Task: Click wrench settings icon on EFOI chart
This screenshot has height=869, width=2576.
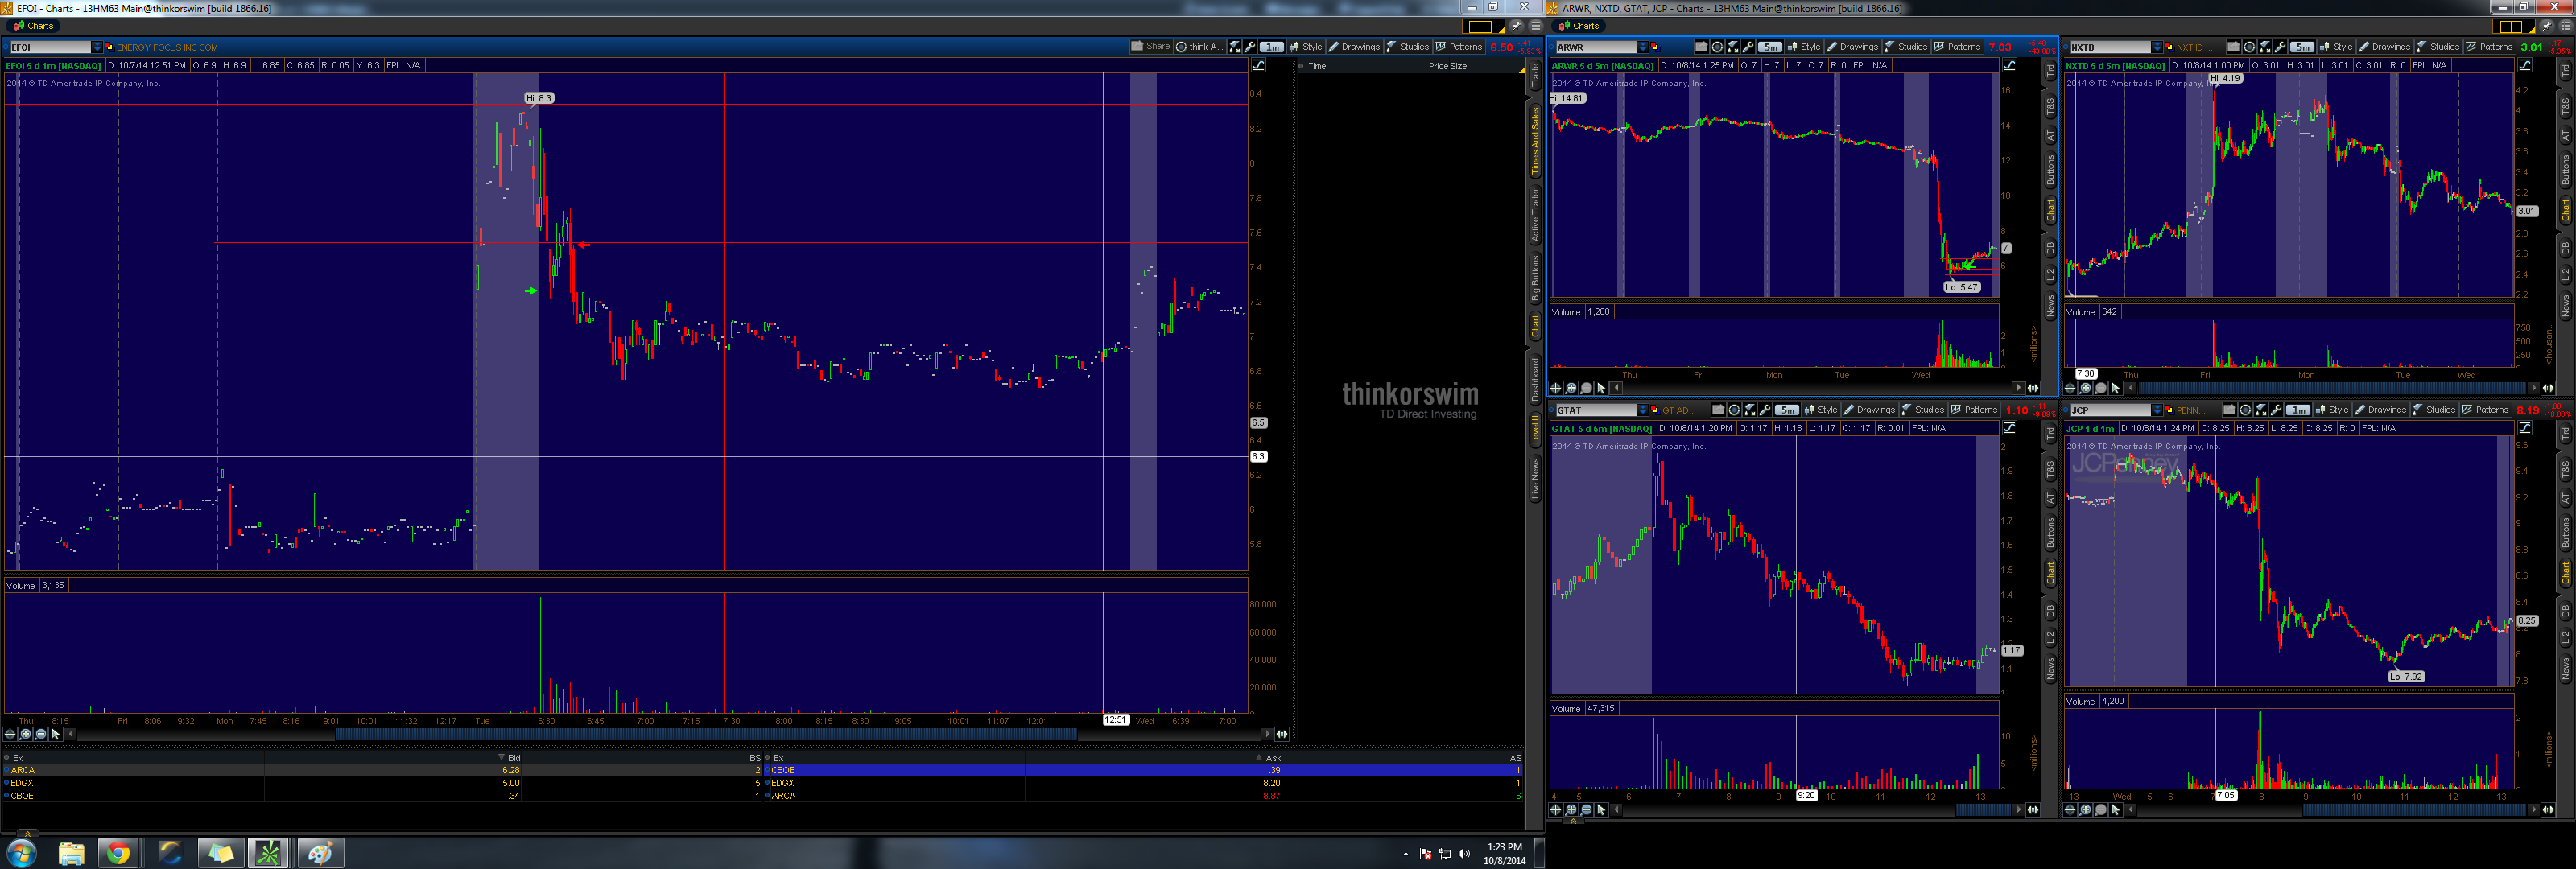Action: (x=1250, y=47)
